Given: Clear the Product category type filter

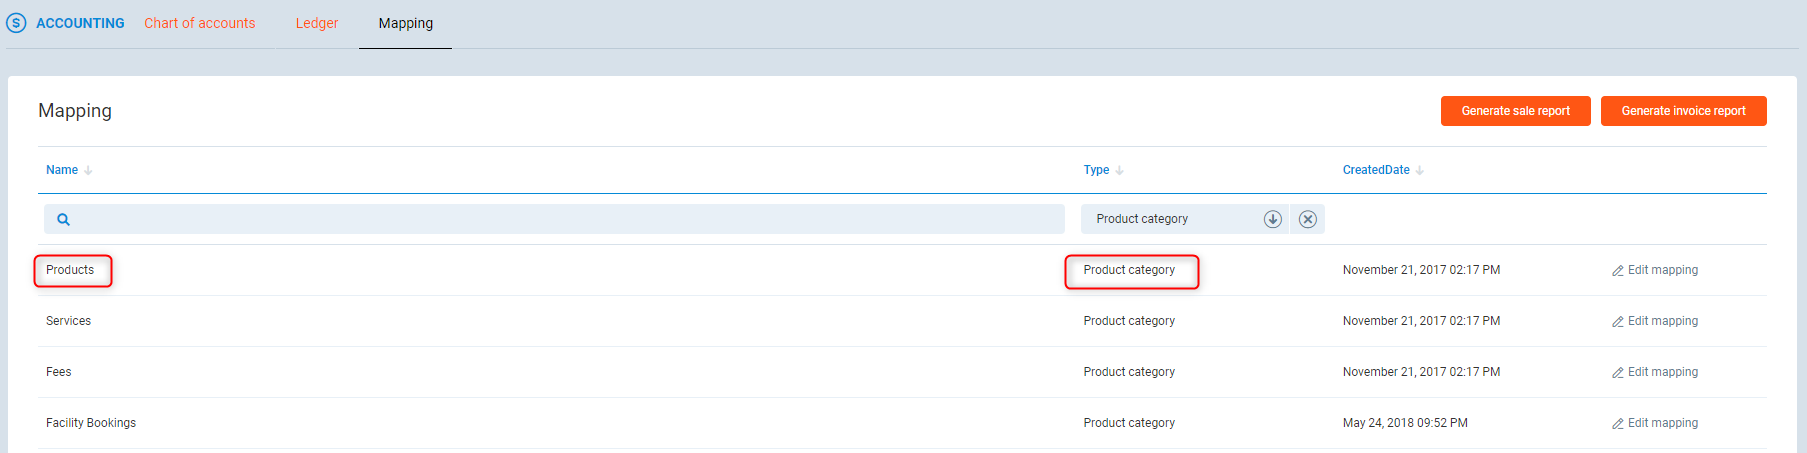Looking at the screenshot, I should click(1307, 219).
